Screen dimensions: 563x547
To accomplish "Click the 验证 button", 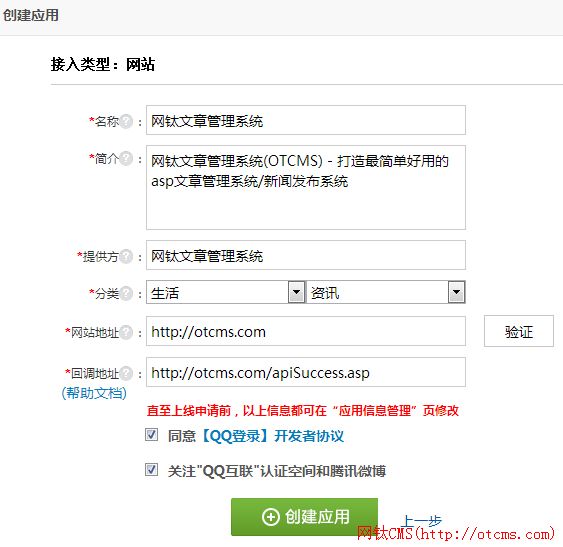I will coord(518,331).
